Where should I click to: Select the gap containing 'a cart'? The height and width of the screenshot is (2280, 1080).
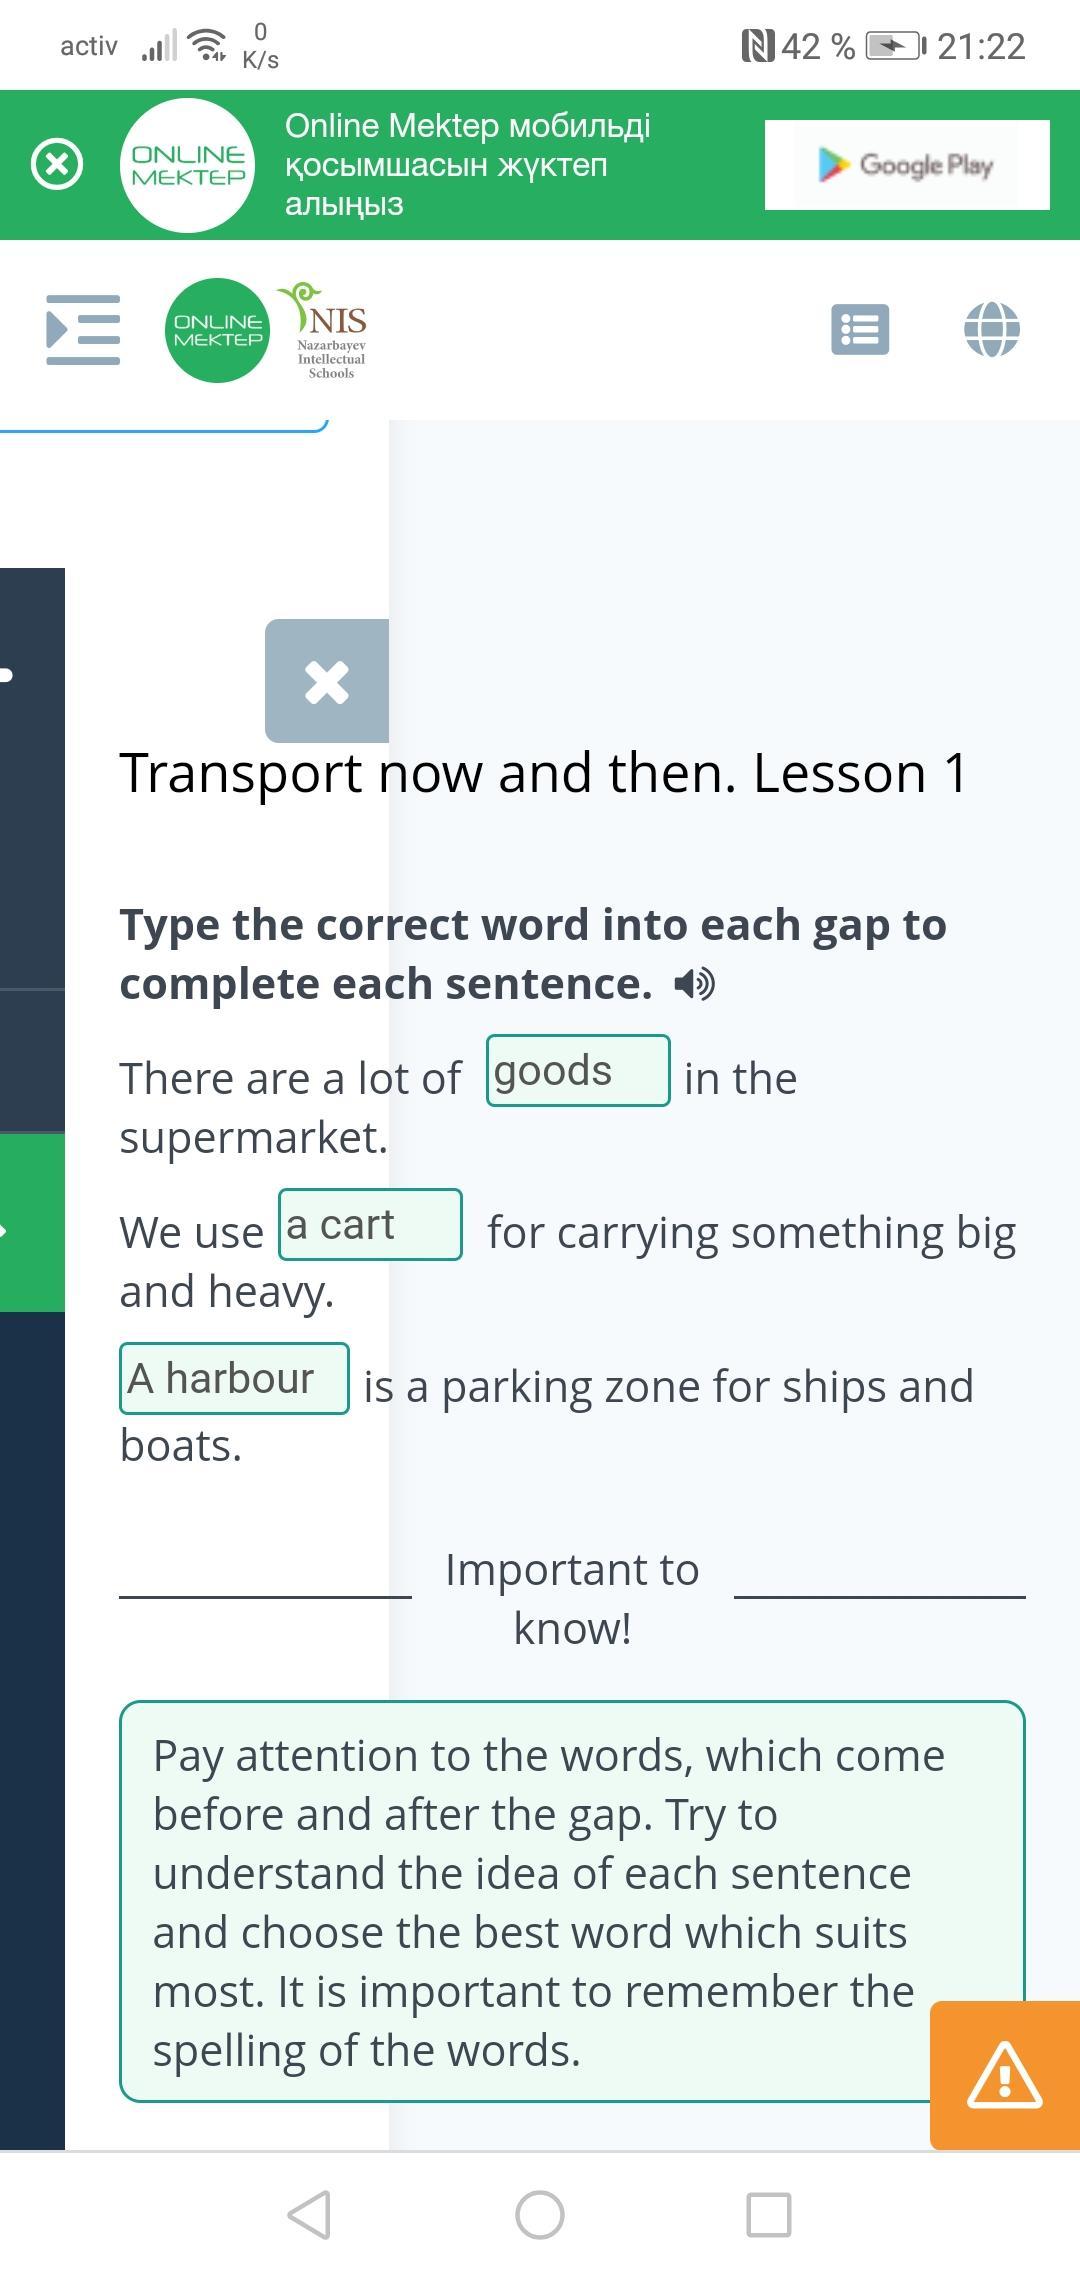(x=370, y=1225)
